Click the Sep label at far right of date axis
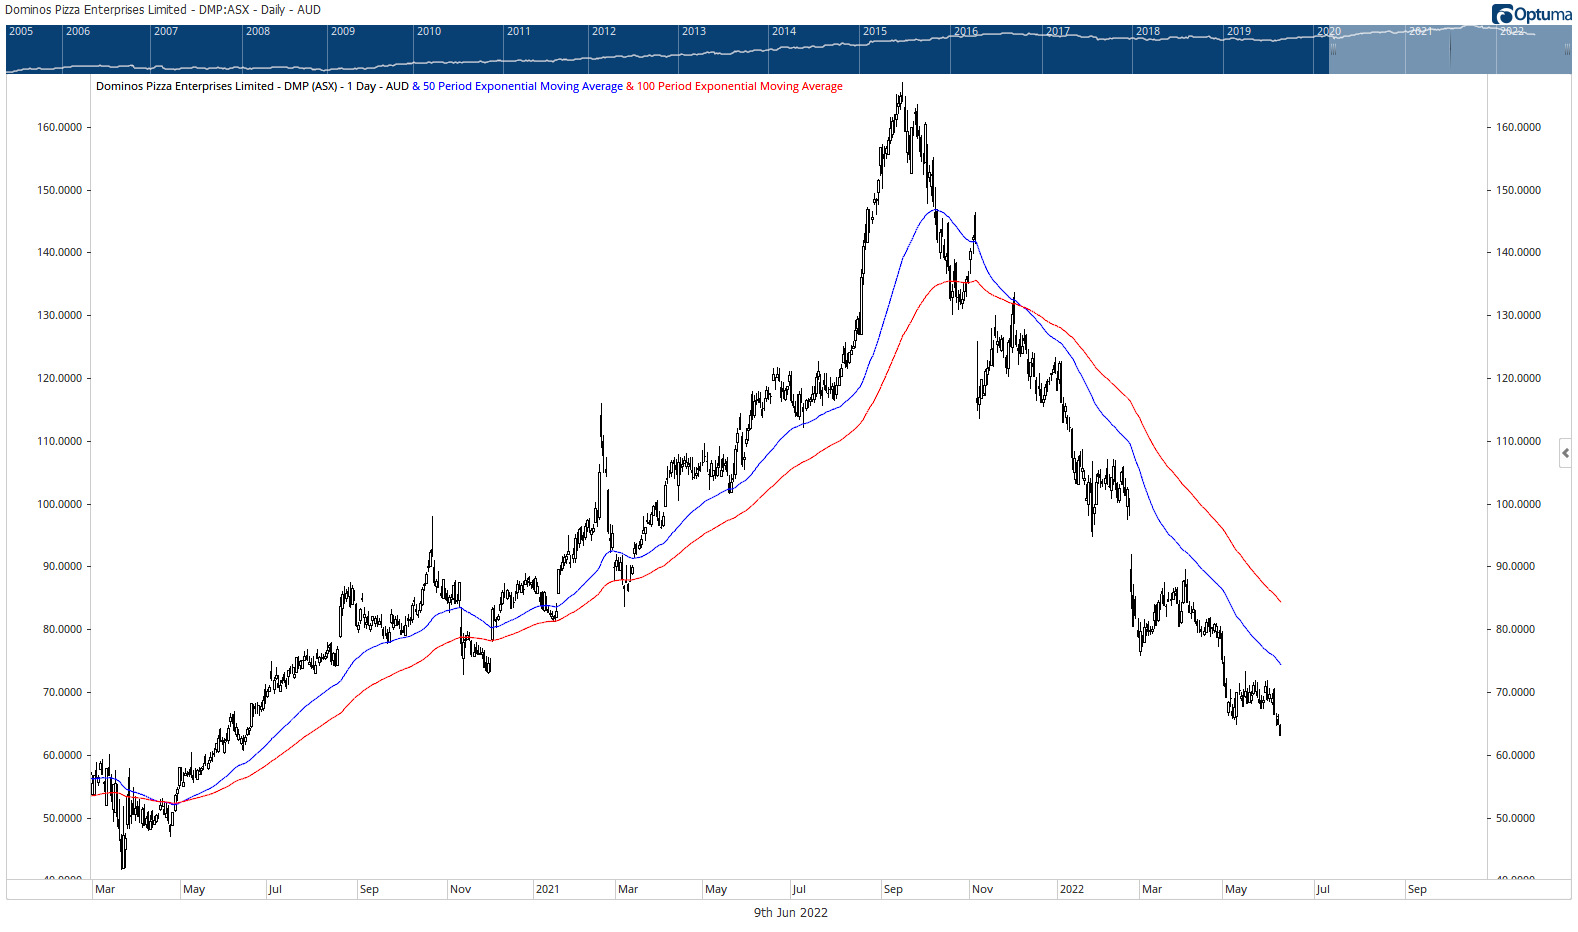1578x932 pixels. tap(1416, 889)
